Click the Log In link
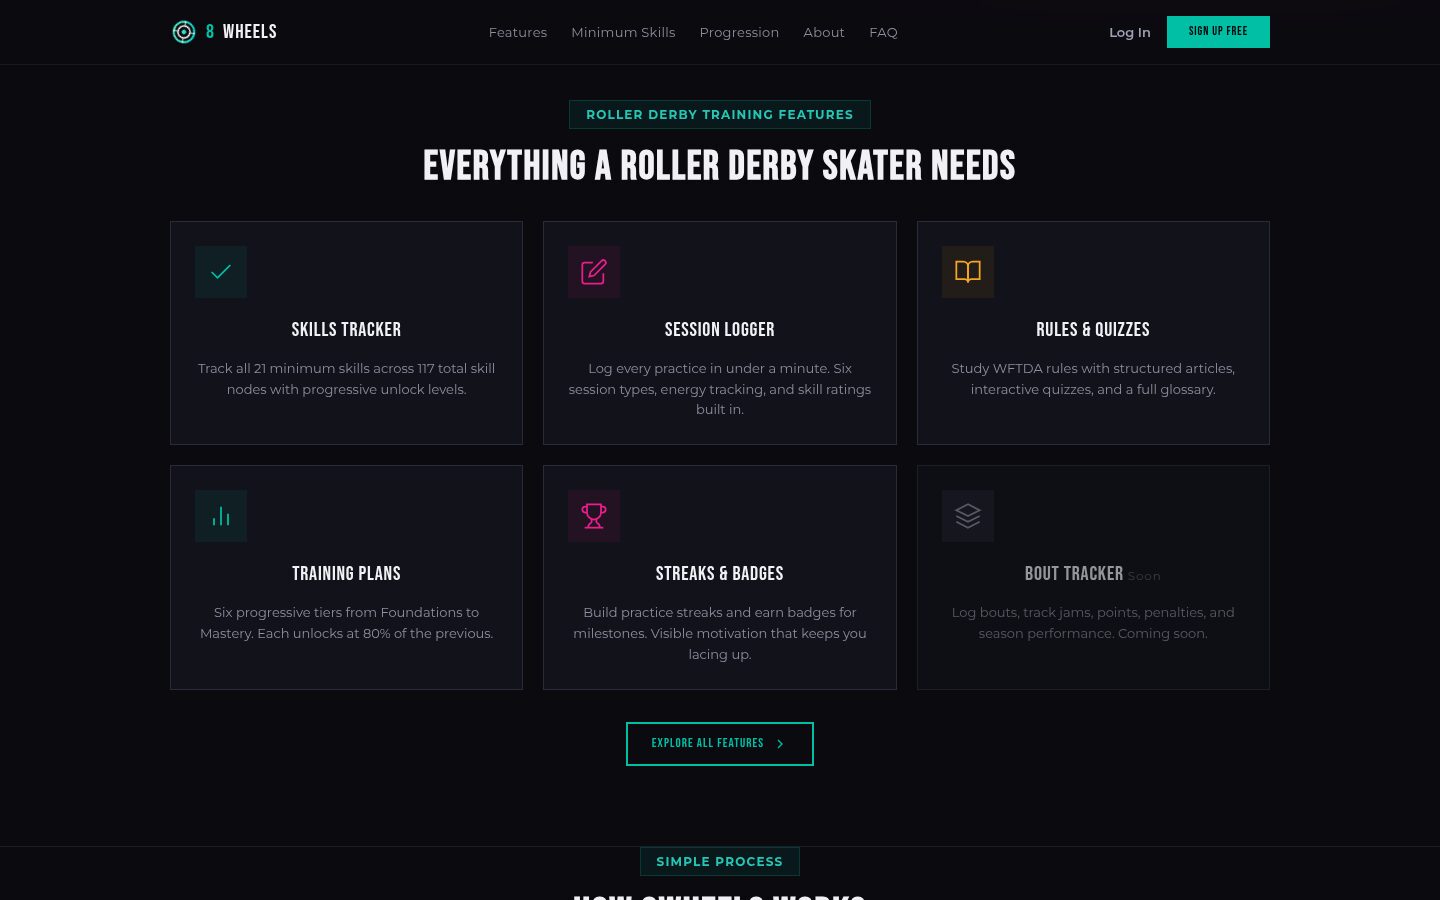 pyautogui.click(x=1130, y=32)
